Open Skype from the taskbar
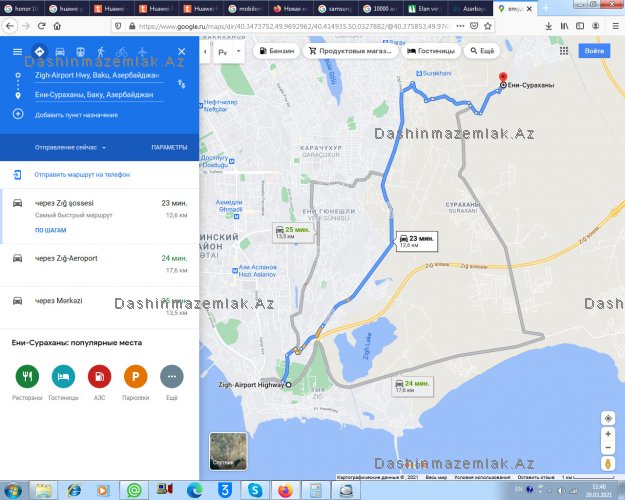 (x=255, y=490)
